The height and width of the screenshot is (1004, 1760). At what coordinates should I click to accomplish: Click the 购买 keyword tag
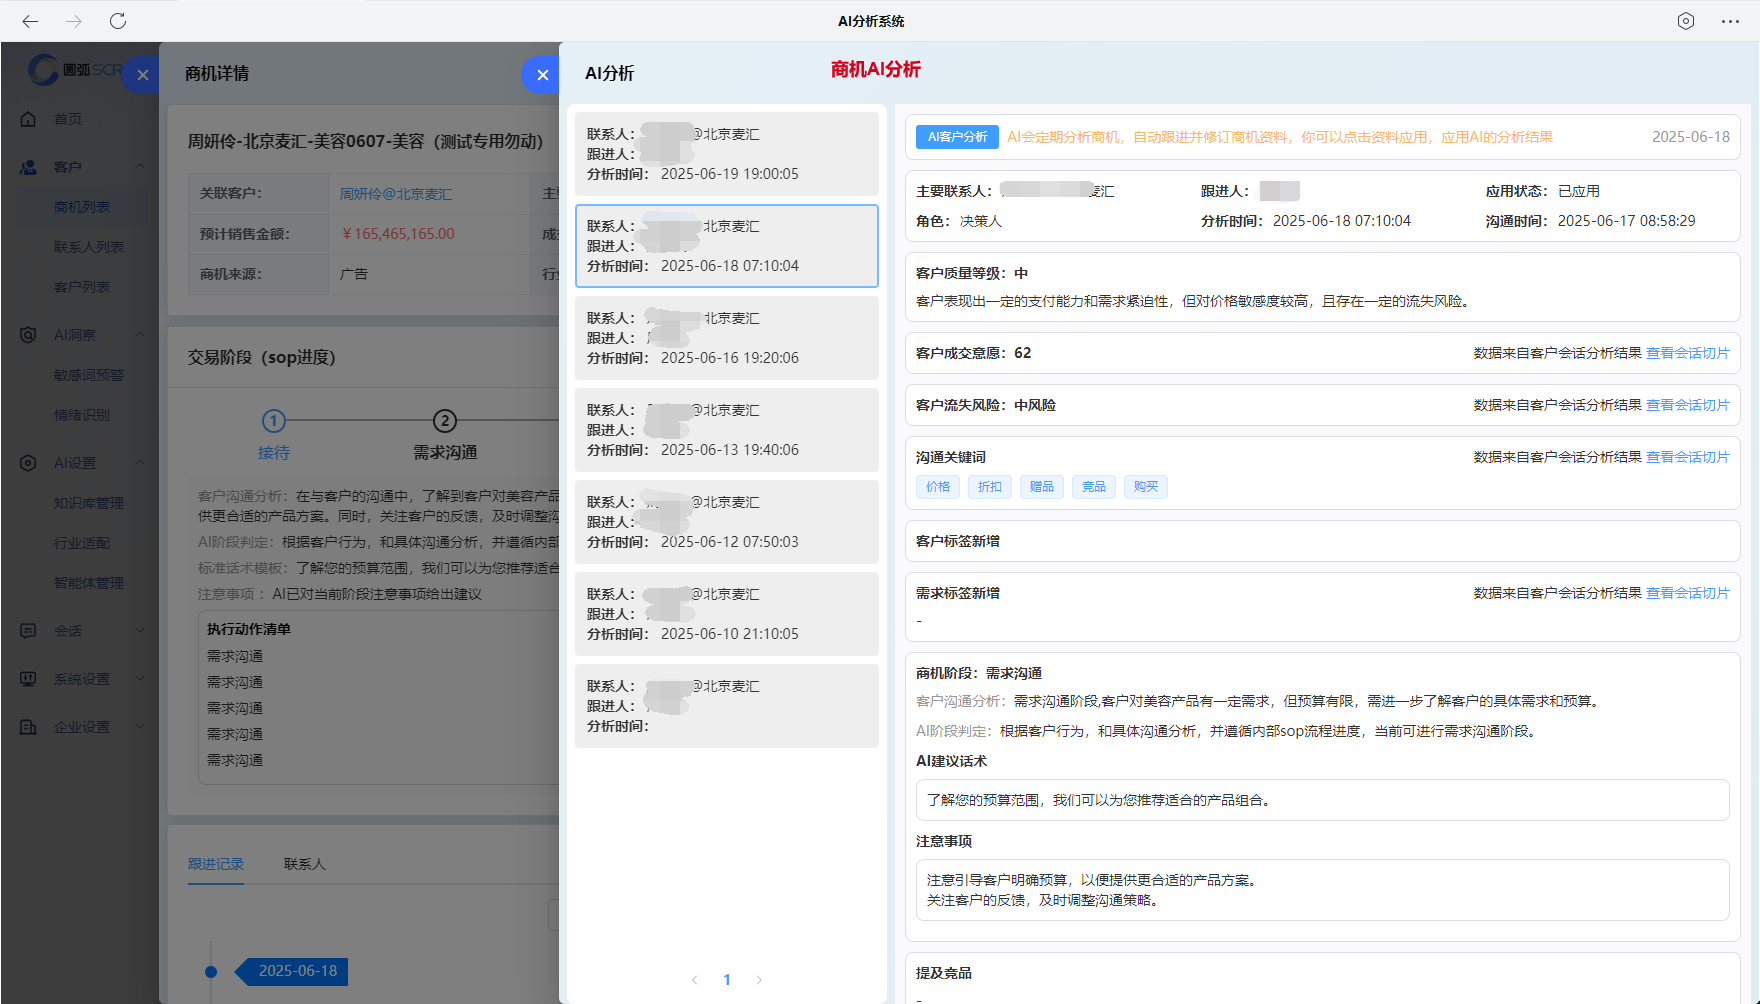1146,487
